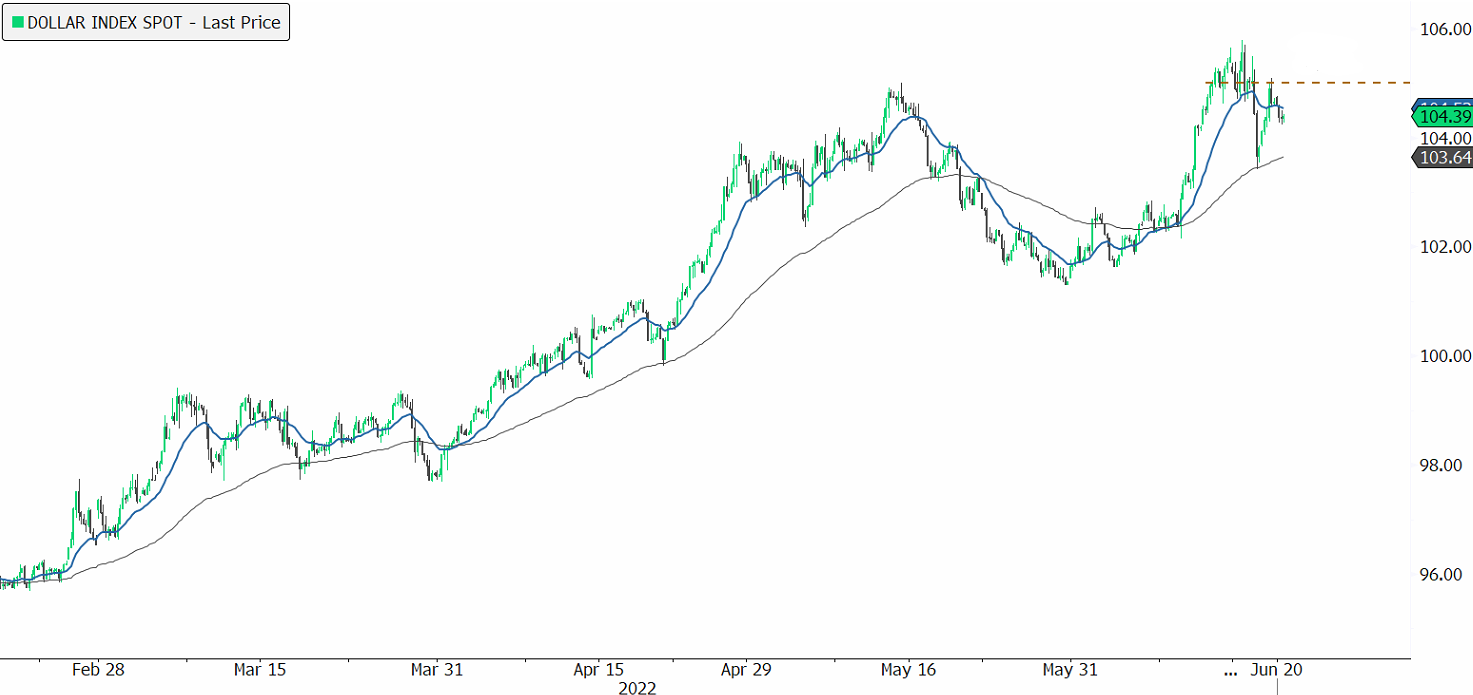Click the 2022 year label on time axis
This screenshot has width=1473, height=695.
[637, 687]
